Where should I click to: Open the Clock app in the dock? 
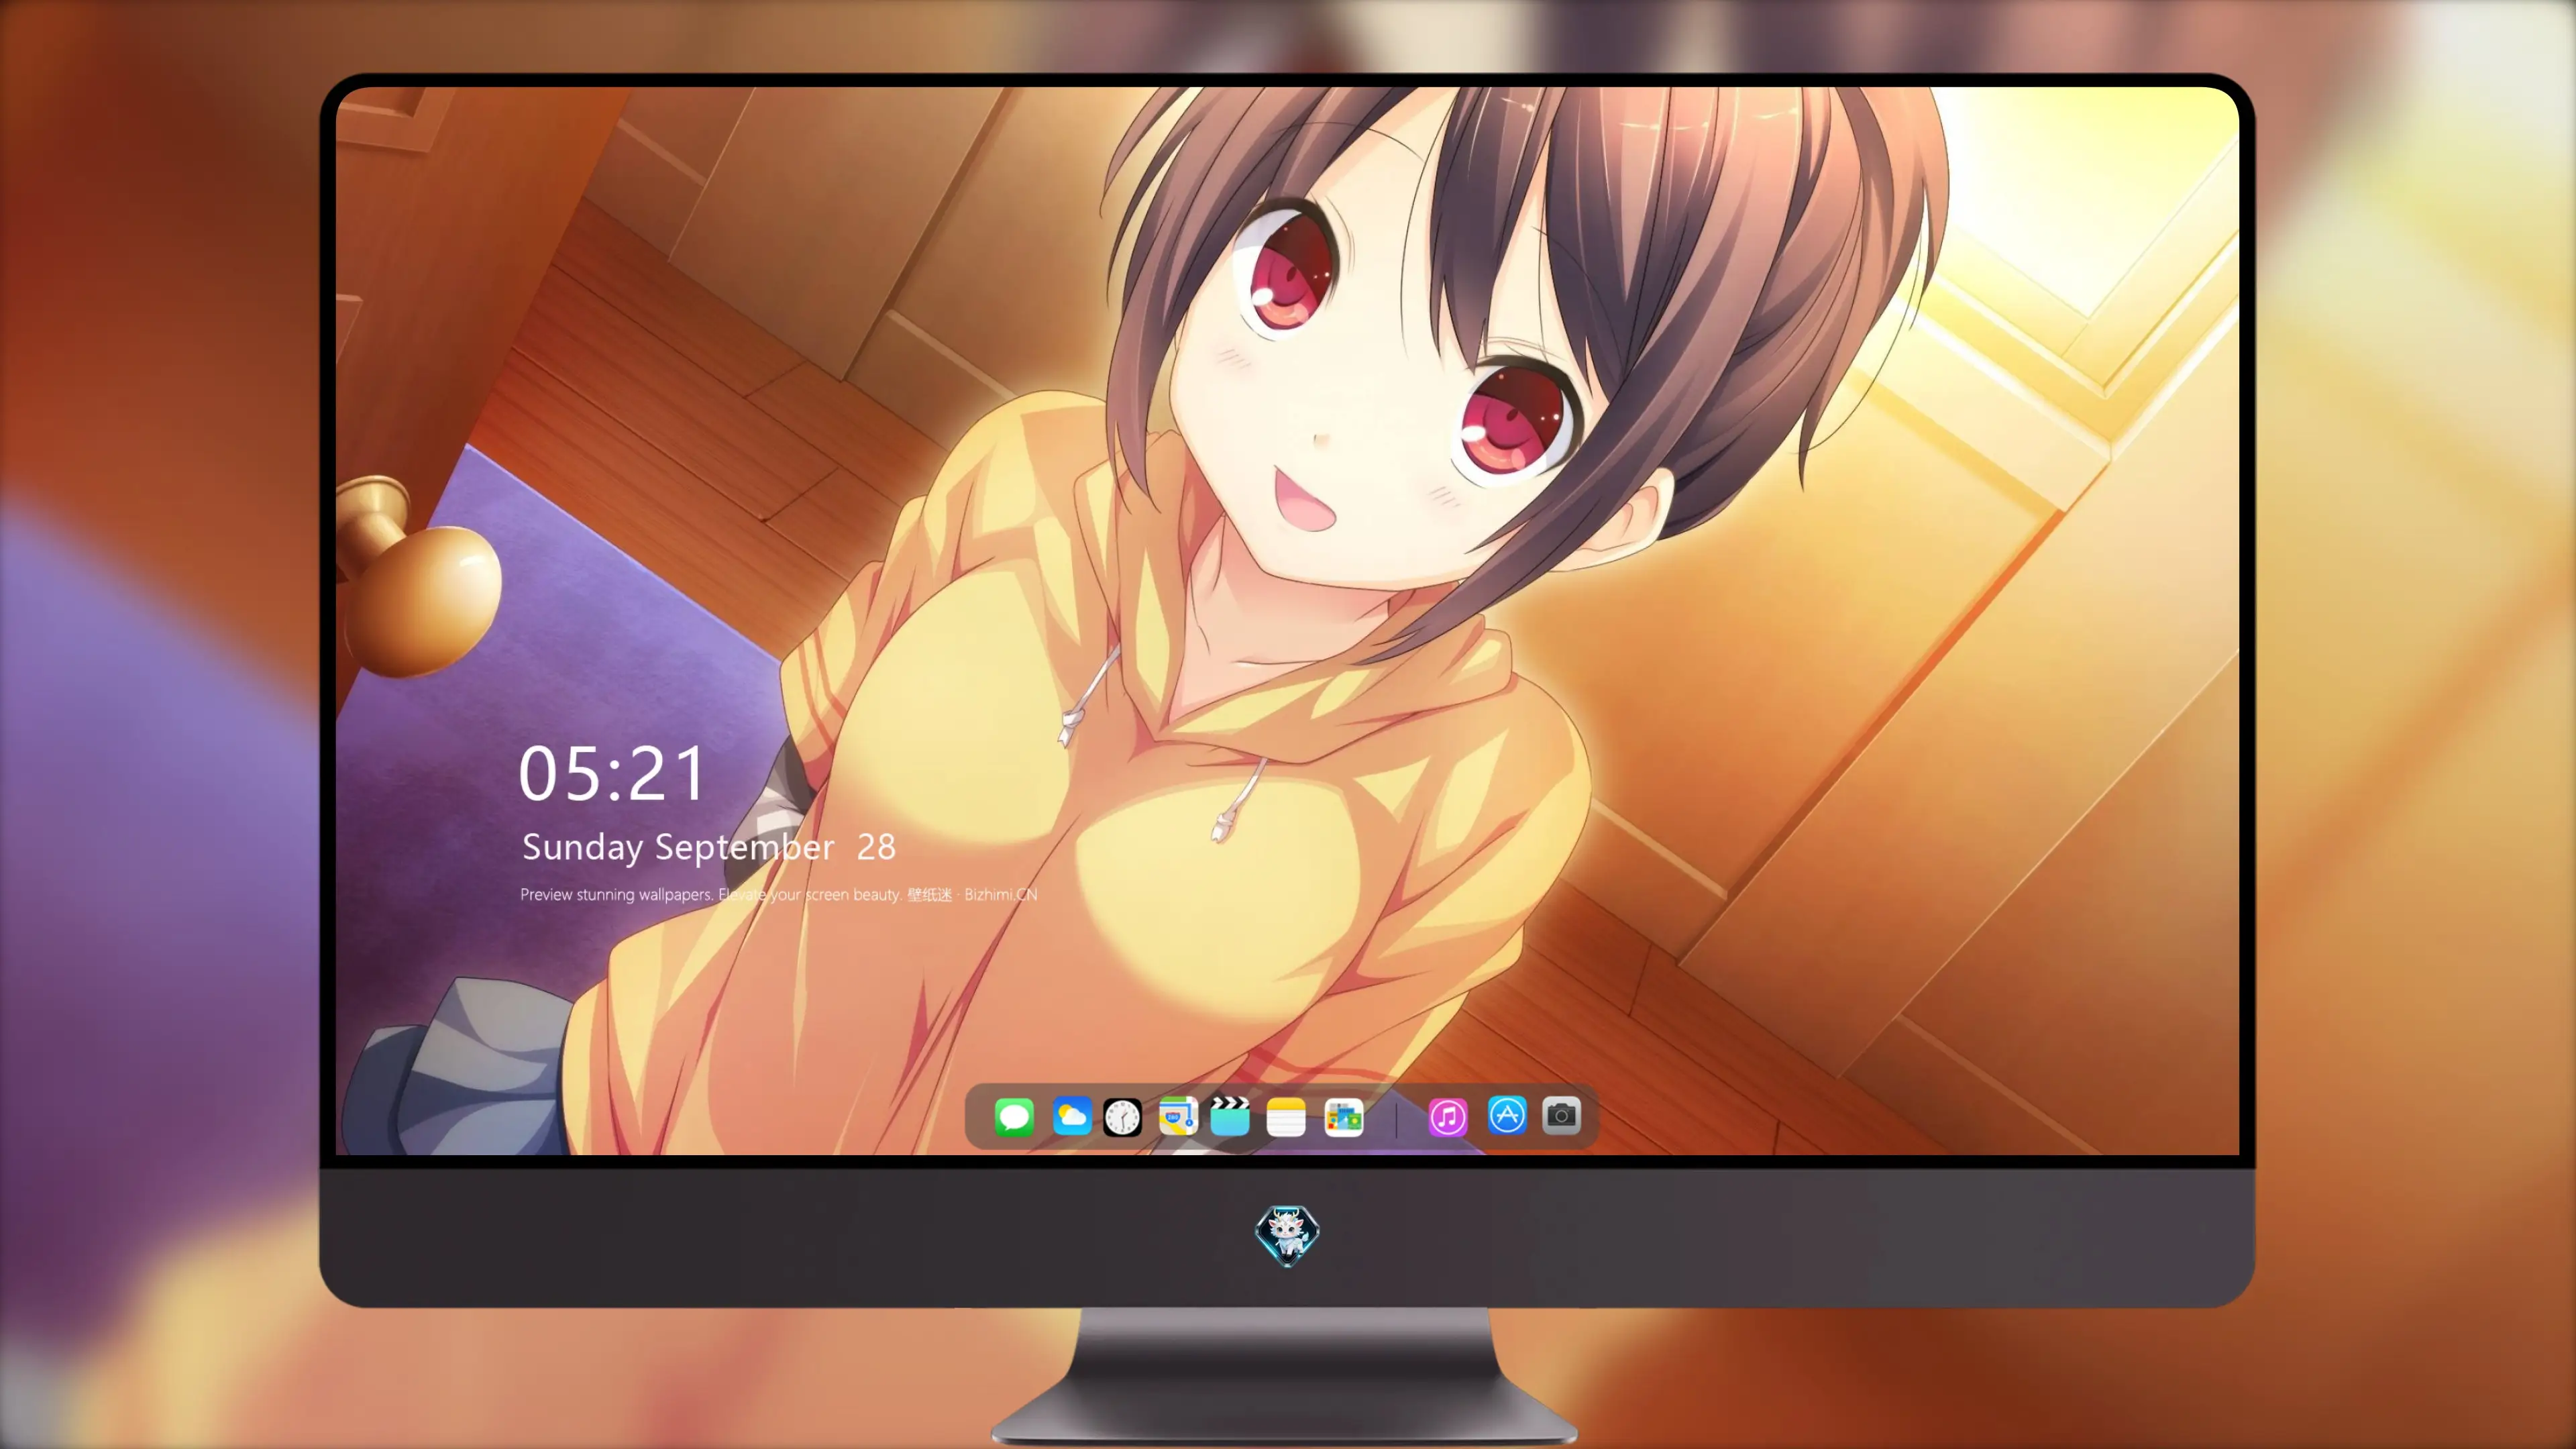coord(1122,1117)
